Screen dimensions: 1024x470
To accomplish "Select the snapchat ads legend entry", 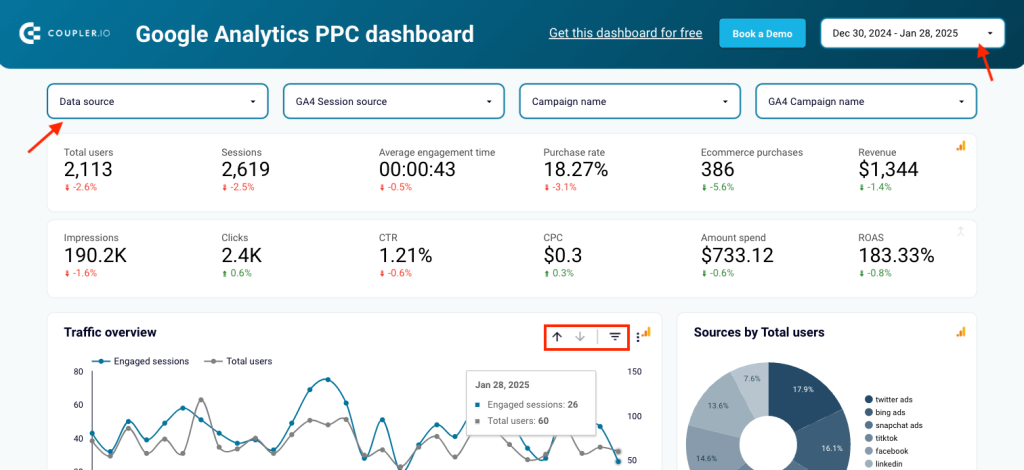I will tap(894, 425).
